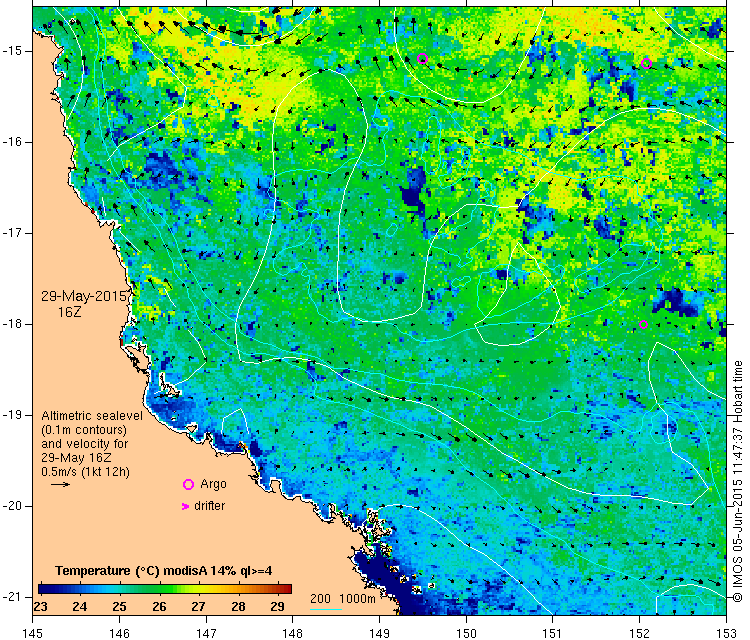The height and width of the screenshot is (640, 750).
Task: Click the temperature color bar
Action: pos(165,589)
